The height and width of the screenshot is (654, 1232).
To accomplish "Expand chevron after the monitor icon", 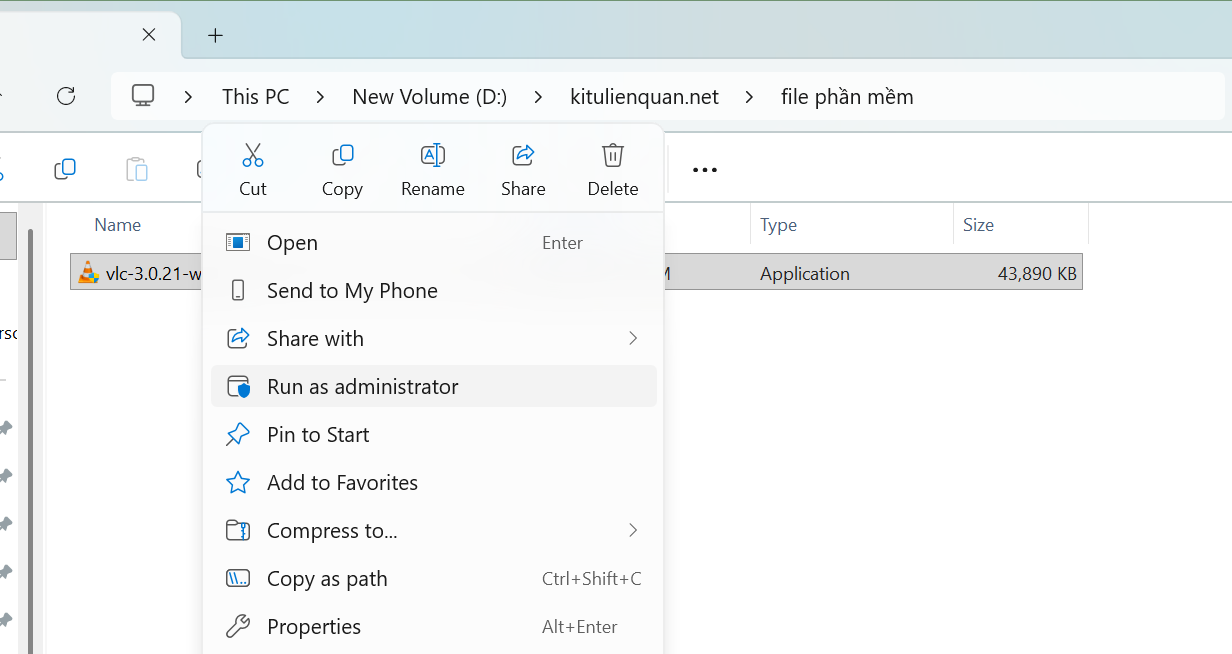I will pyautogui.click(x=188, y=97).
